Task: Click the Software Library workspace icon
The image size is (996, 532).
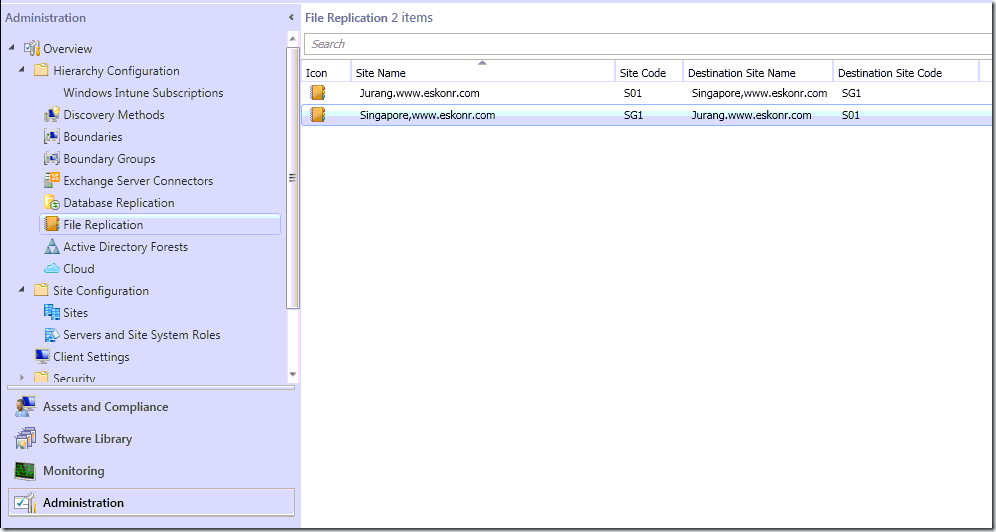Action: [25, 439]
